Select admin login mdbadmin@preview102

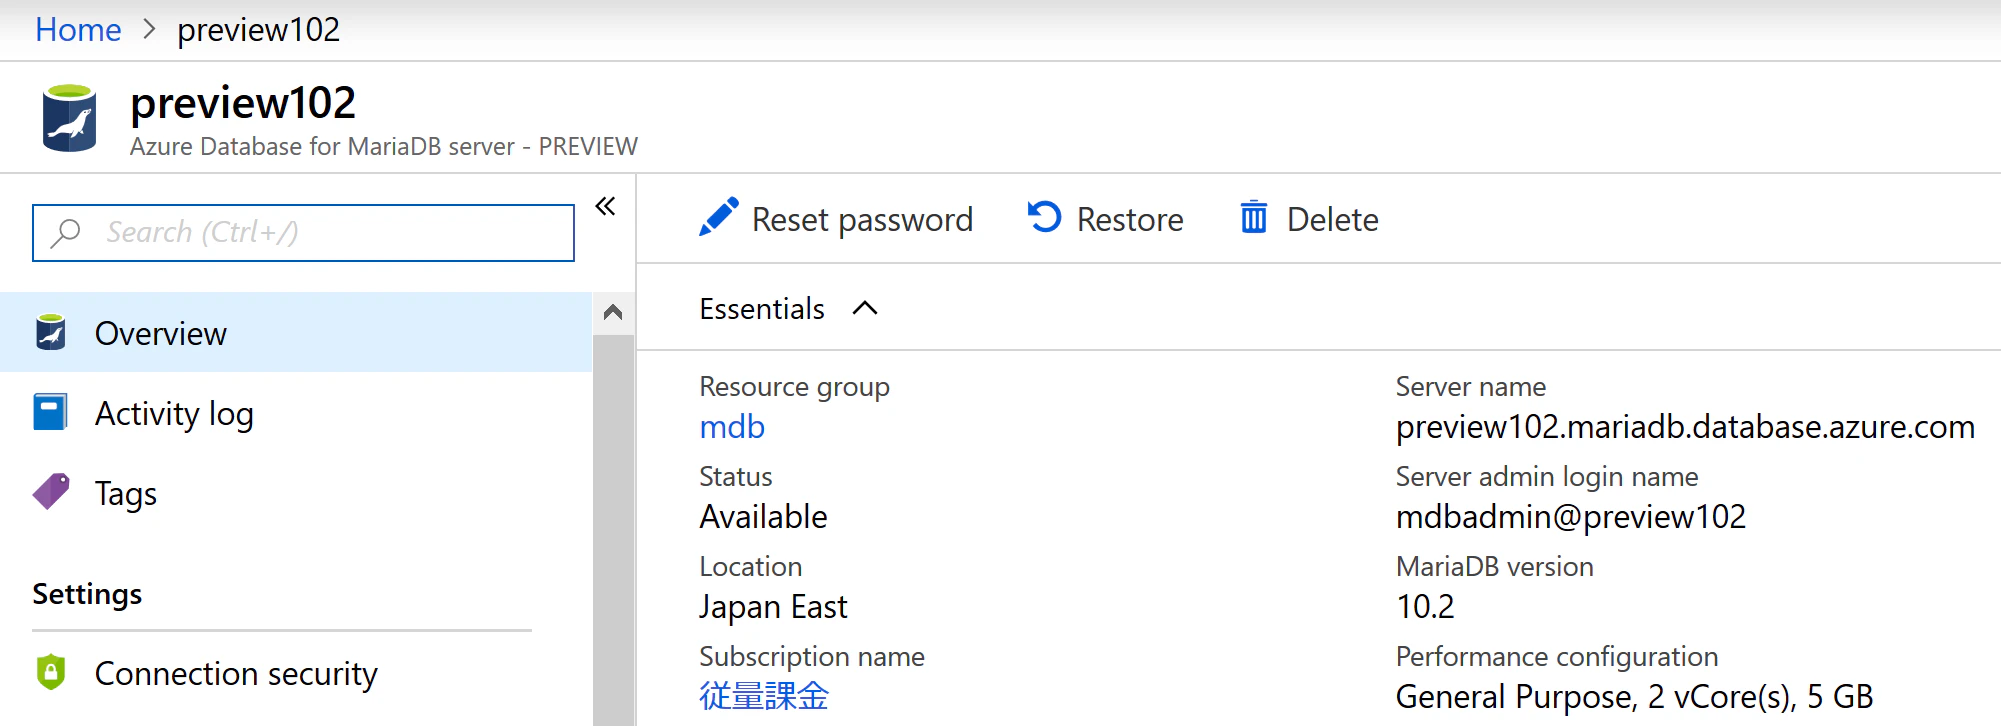pyautogui.click(x=1571, y=517)
